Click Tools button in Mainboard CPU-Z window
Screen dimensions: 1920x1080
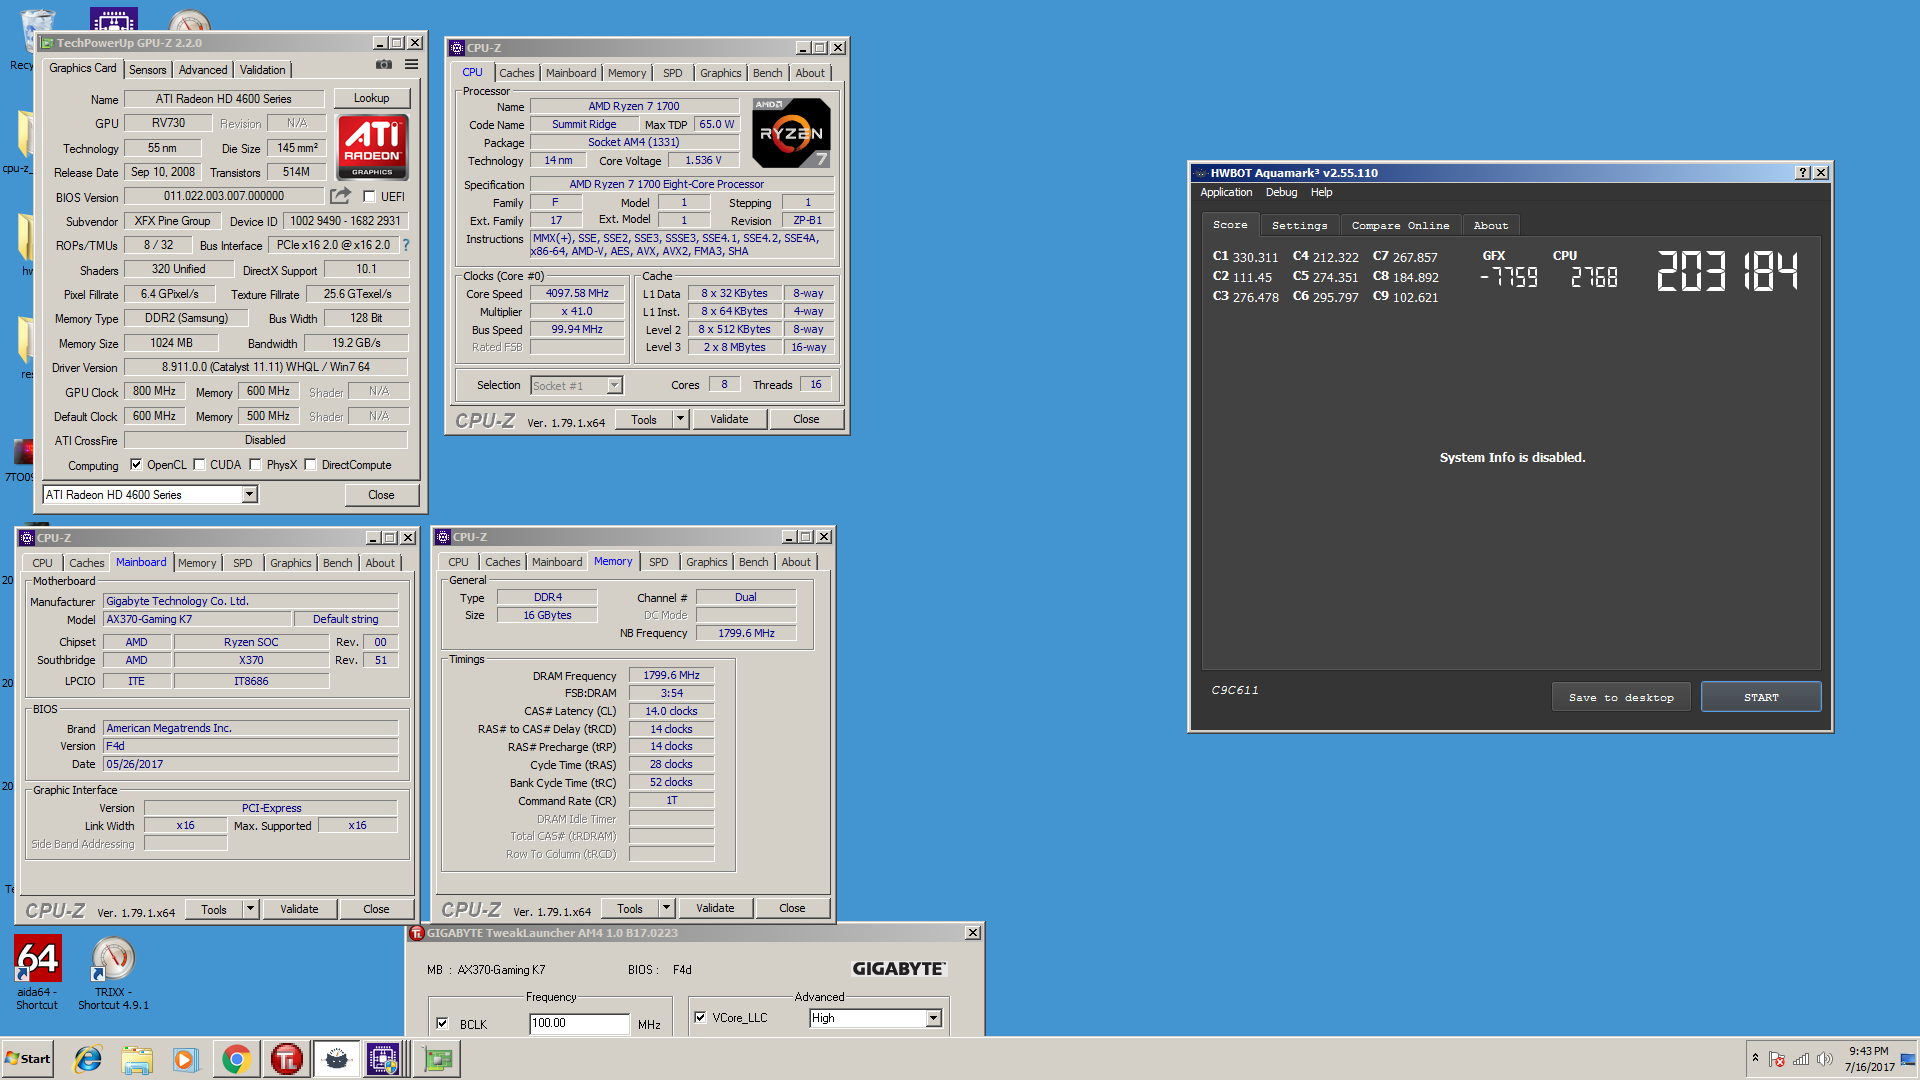(214, 910)
